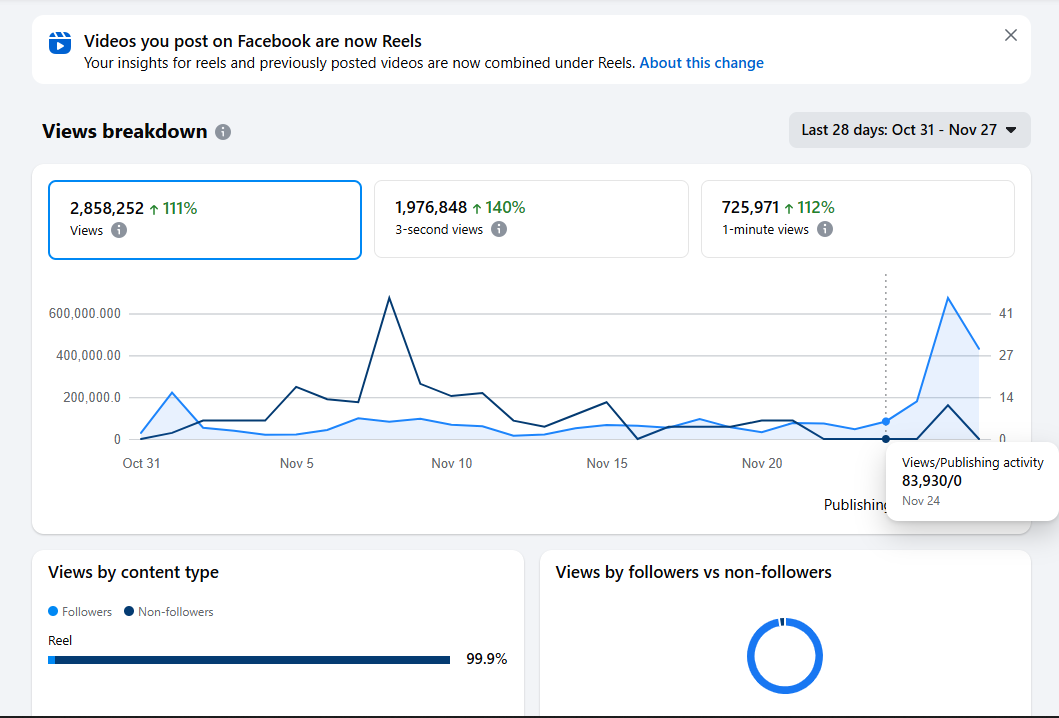Select the Views metric card

[x=205, y=219]
